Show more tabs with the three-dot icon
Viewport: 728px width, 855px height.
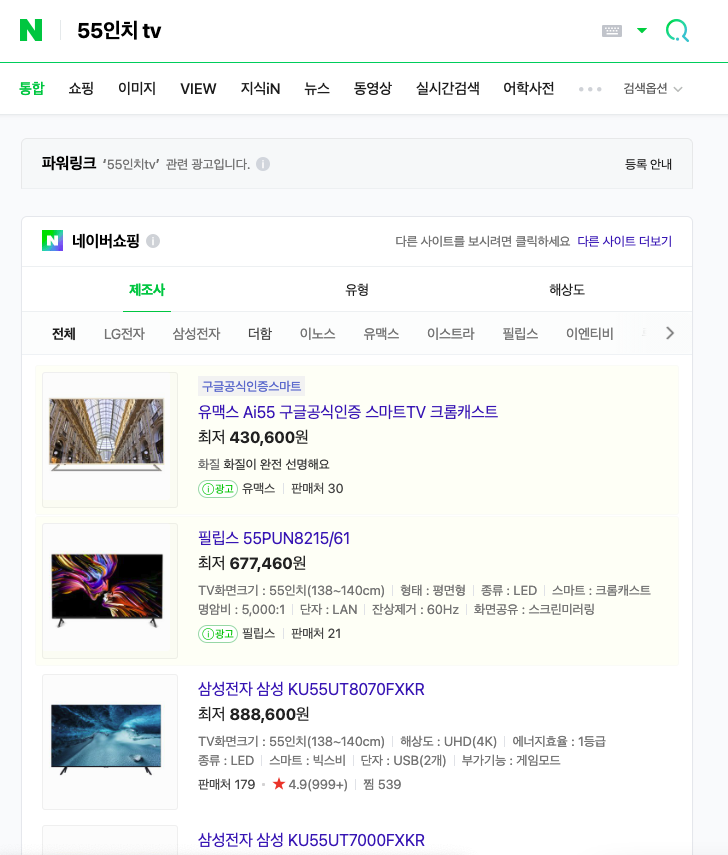coord(590,89)
